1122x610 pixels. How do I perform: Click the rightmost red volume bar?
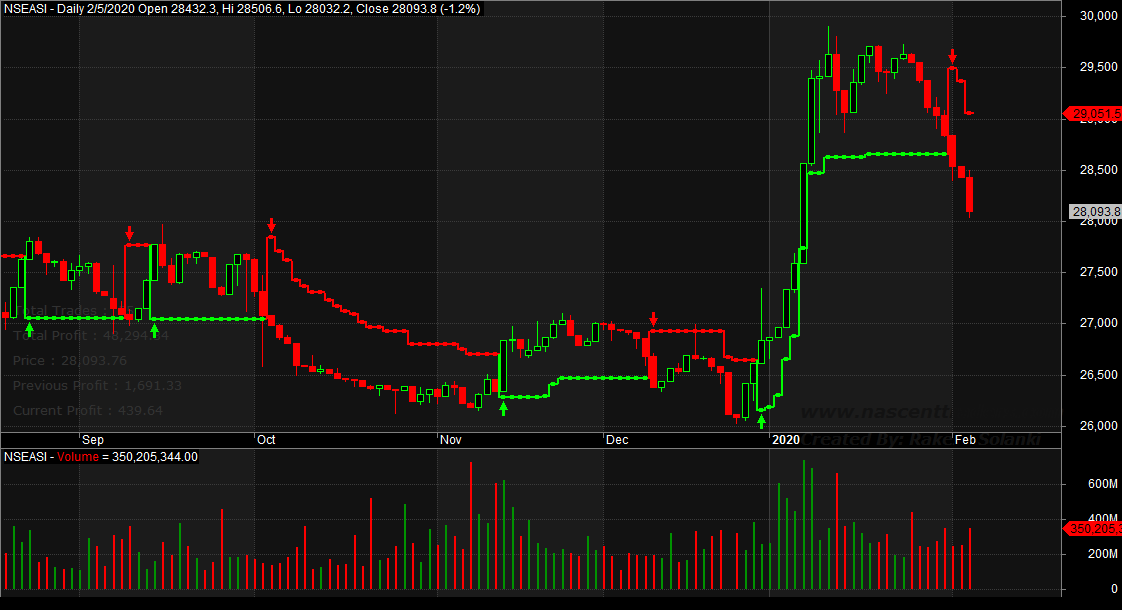pyautogui.click(x=970, y=558)
